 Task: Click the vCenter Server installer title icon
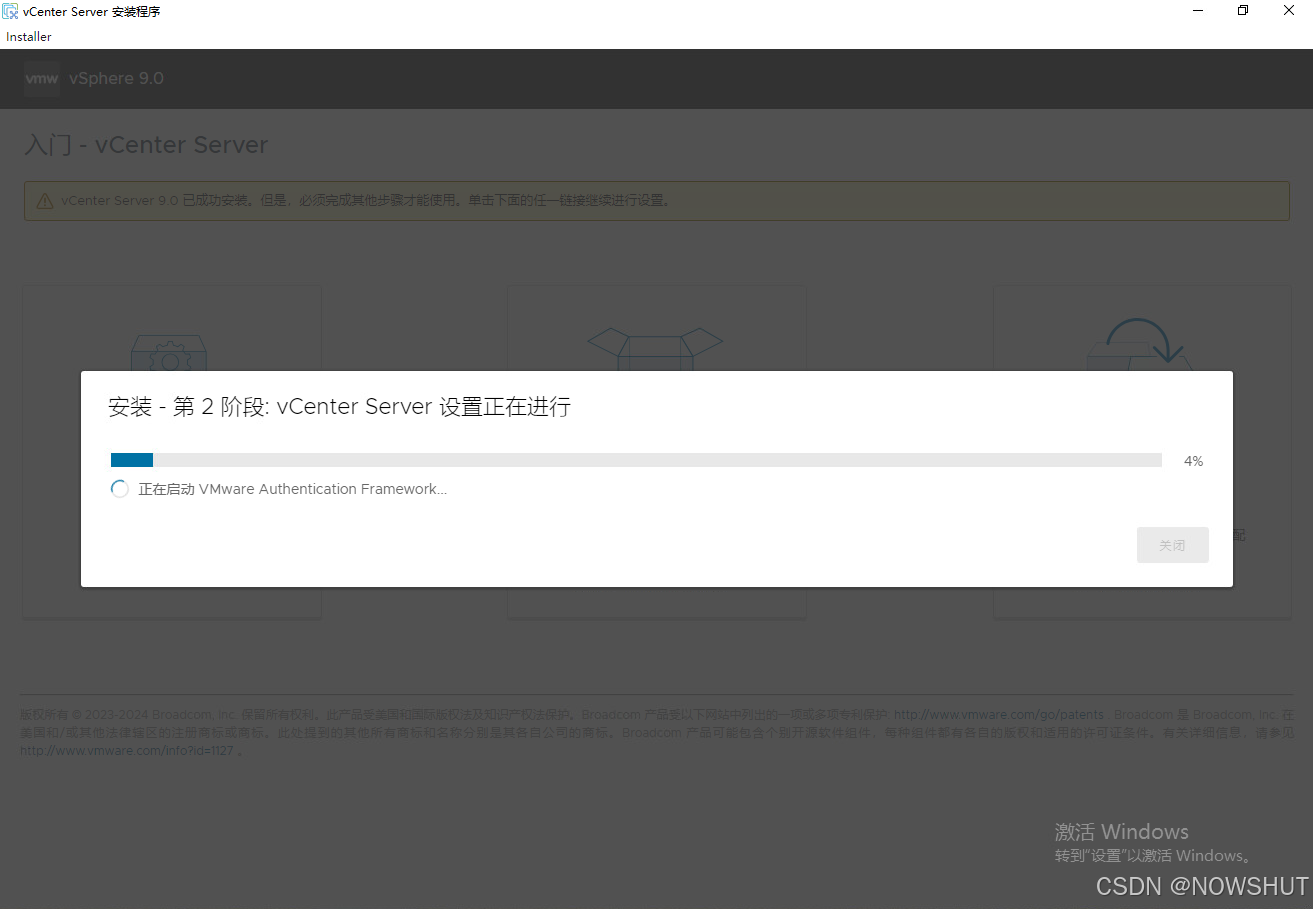coord(11,11)
